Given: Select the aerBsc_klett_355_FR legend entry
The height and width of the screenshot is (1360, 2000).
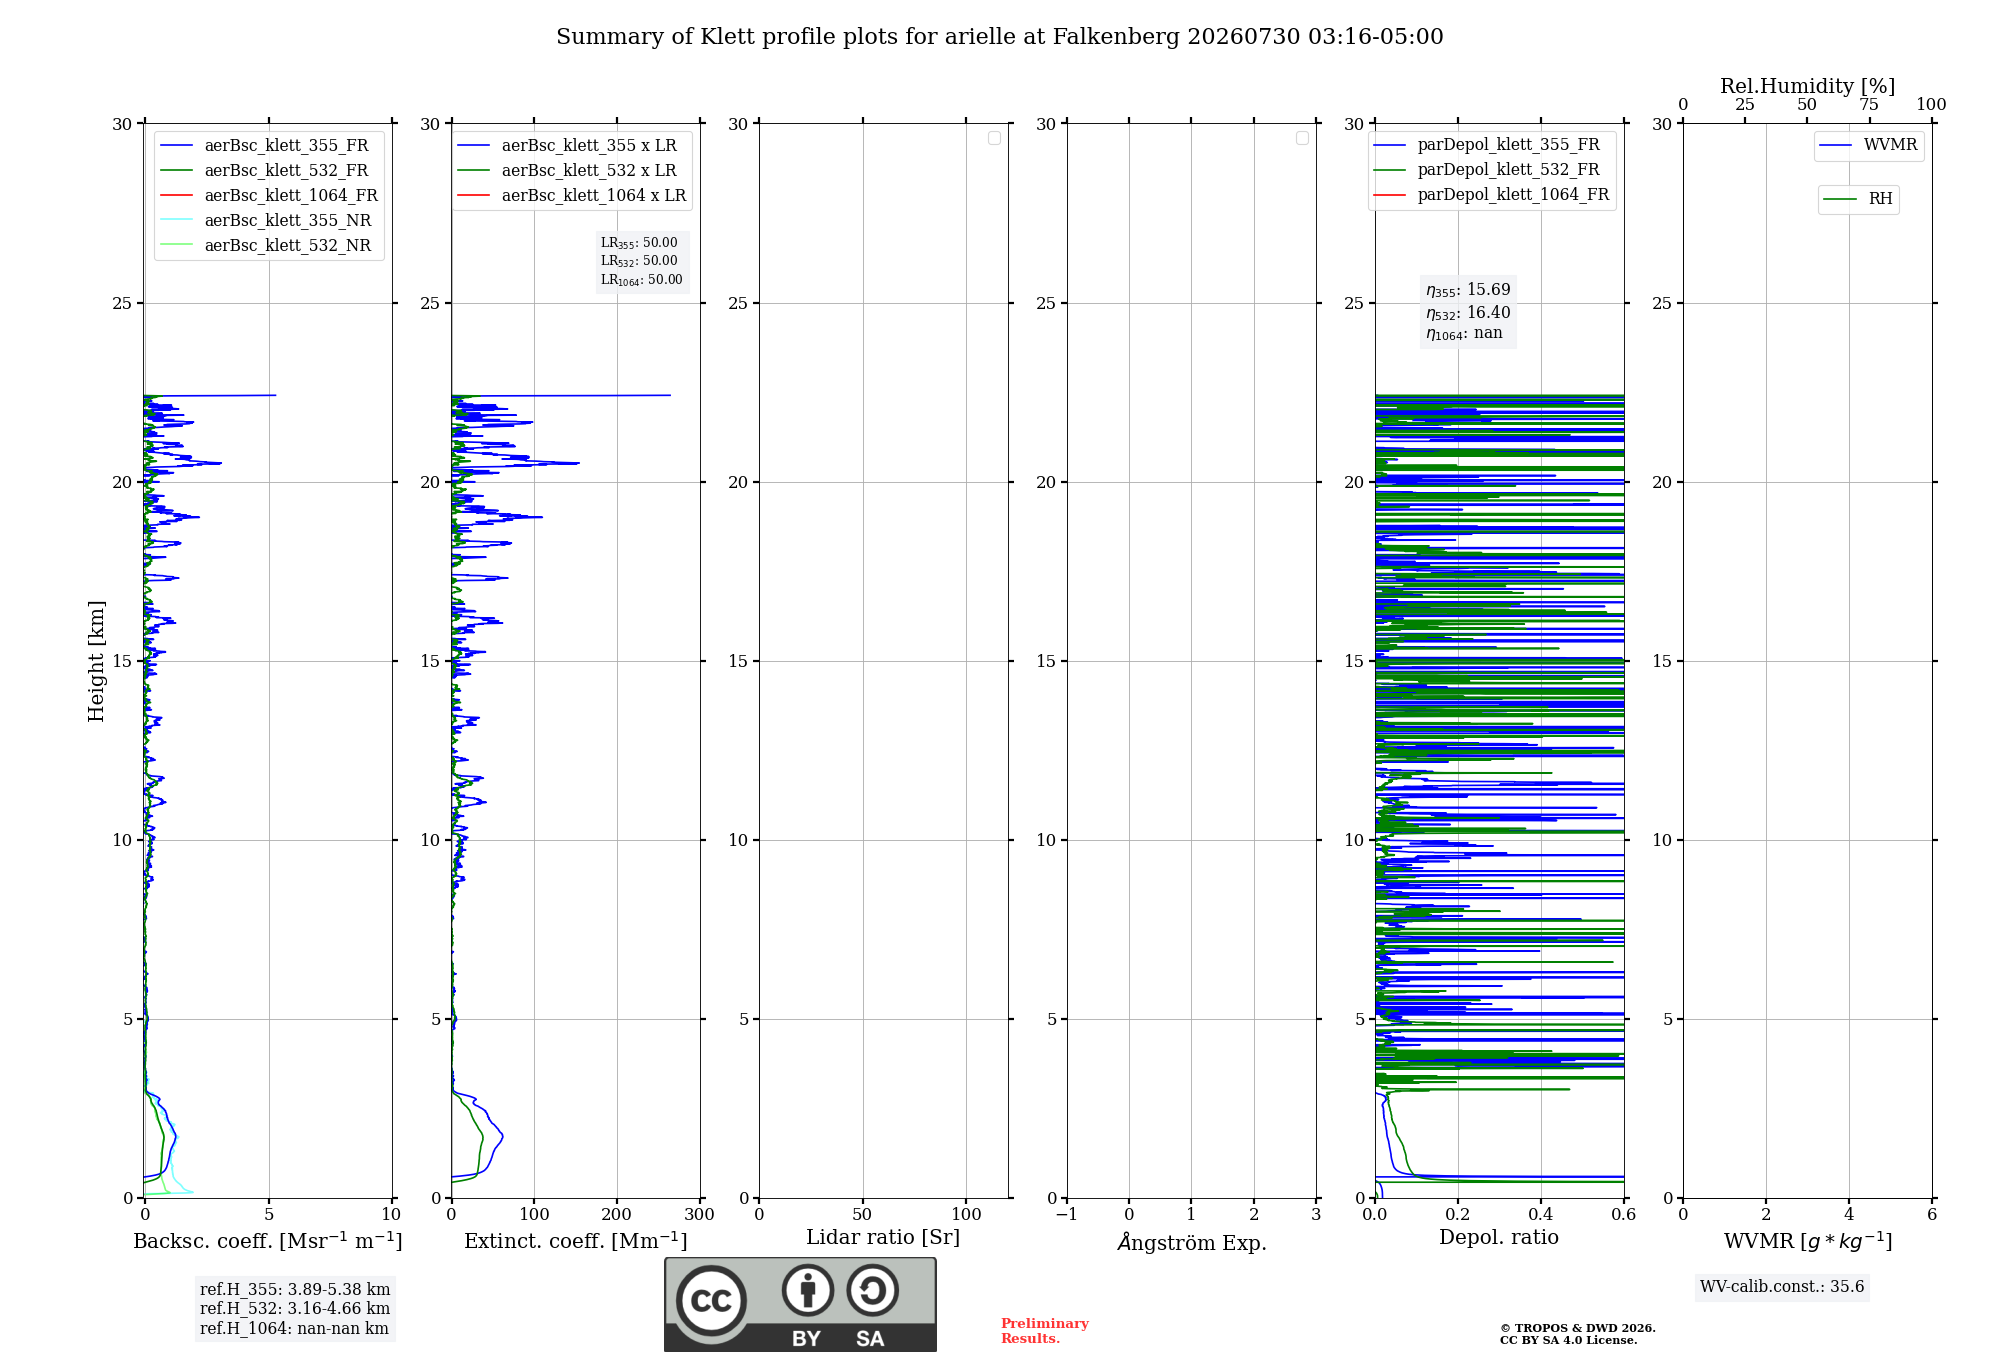Looking at the screenshot, I should (268, 146).
